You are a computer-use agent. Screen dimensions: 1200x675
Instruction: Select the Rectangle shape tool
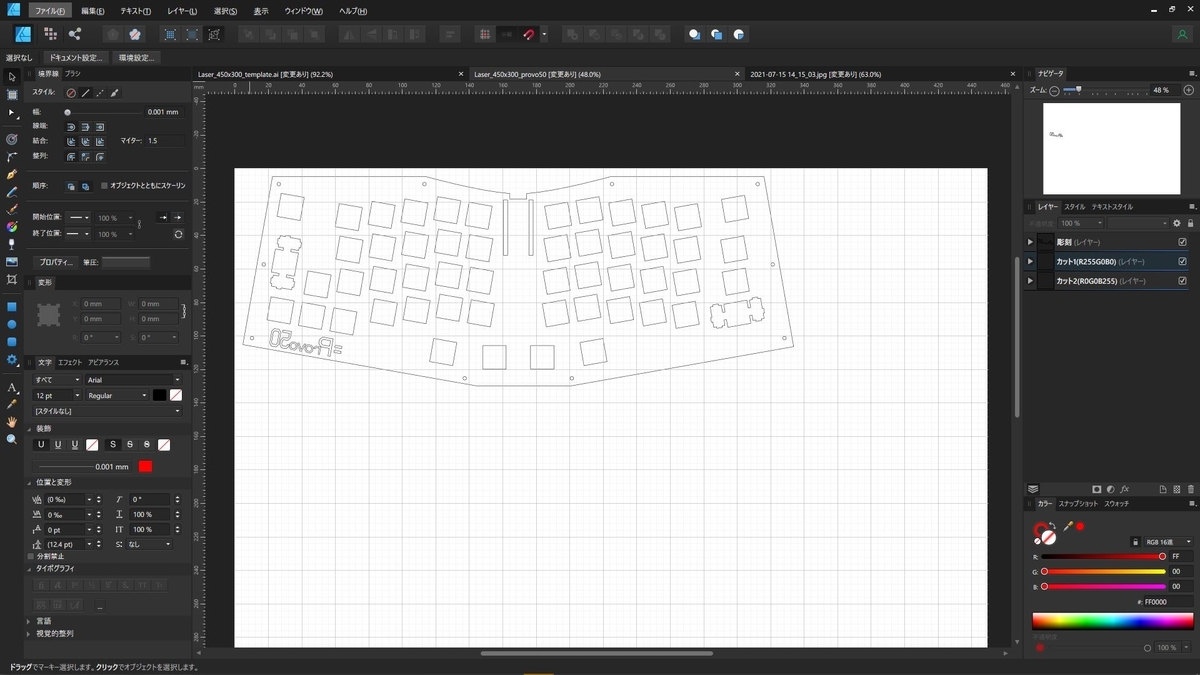coord(12,307)
